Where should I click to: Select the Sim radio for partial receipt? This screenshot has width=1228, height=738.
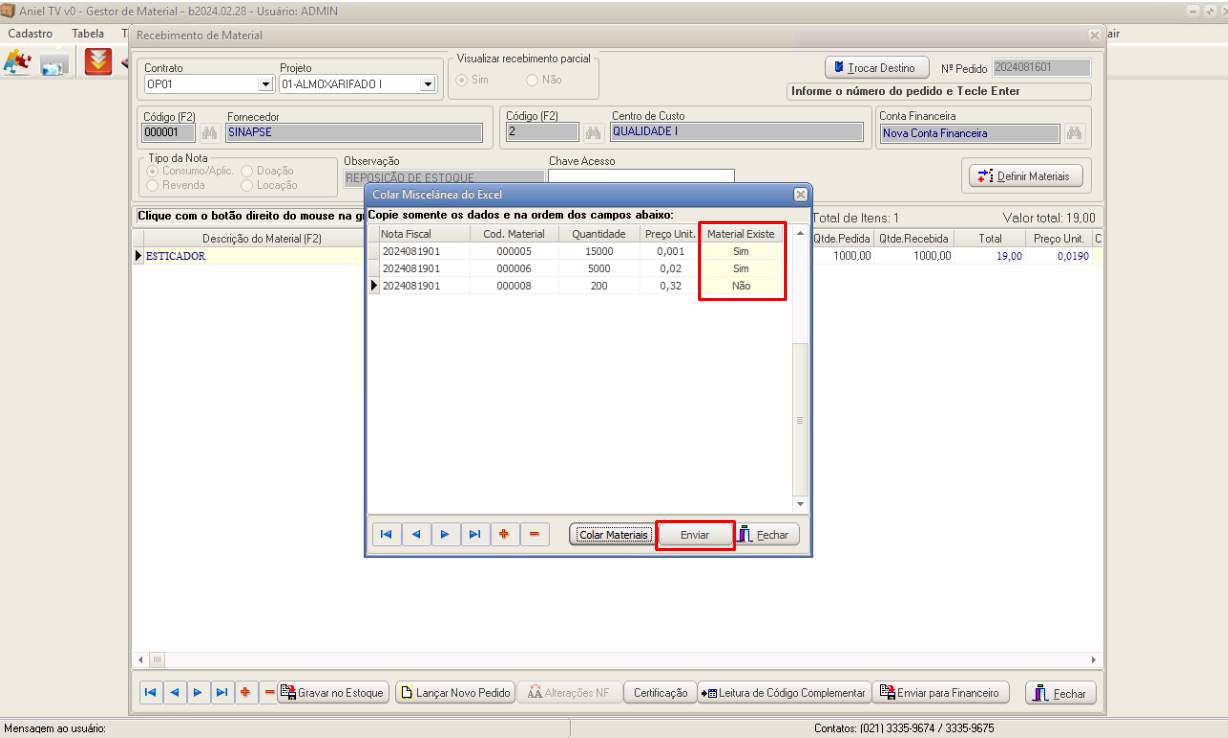[x=462, y=80]
